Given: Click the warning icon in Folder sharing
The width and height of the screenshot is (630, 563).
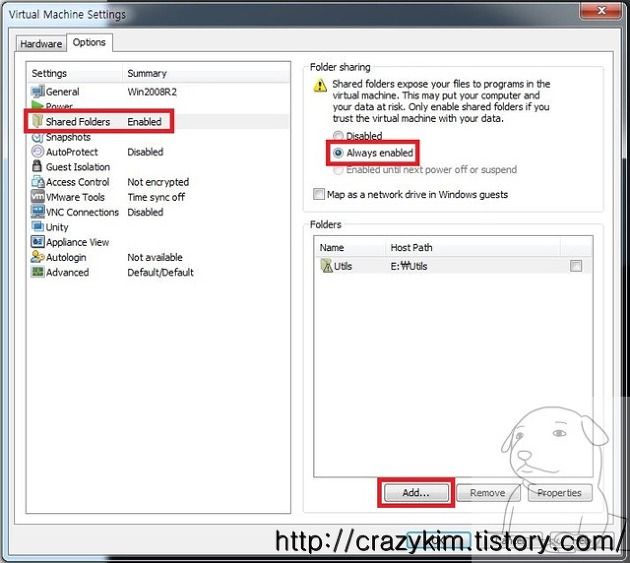Looking at the screenshot, I should tap(320, 85).
